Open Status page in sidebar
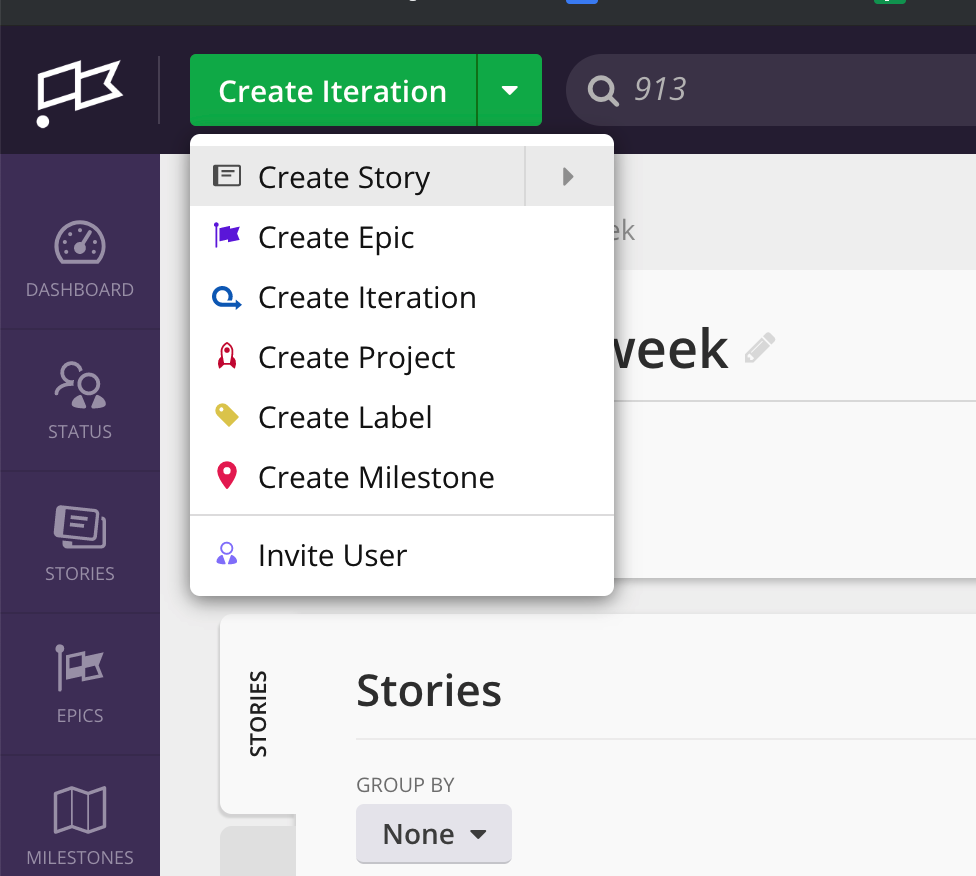 click(80, 400)
